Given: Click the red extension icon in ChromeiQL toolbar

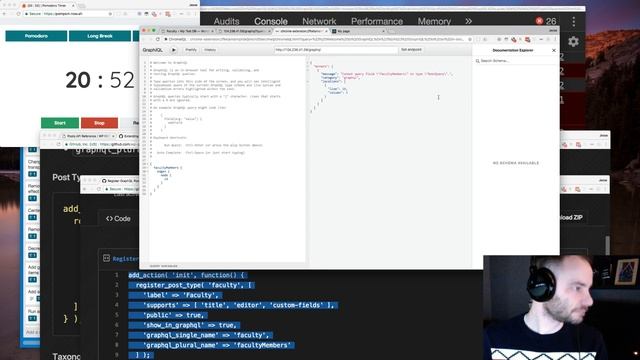Looking at the screenshot, I should (527, 39).
